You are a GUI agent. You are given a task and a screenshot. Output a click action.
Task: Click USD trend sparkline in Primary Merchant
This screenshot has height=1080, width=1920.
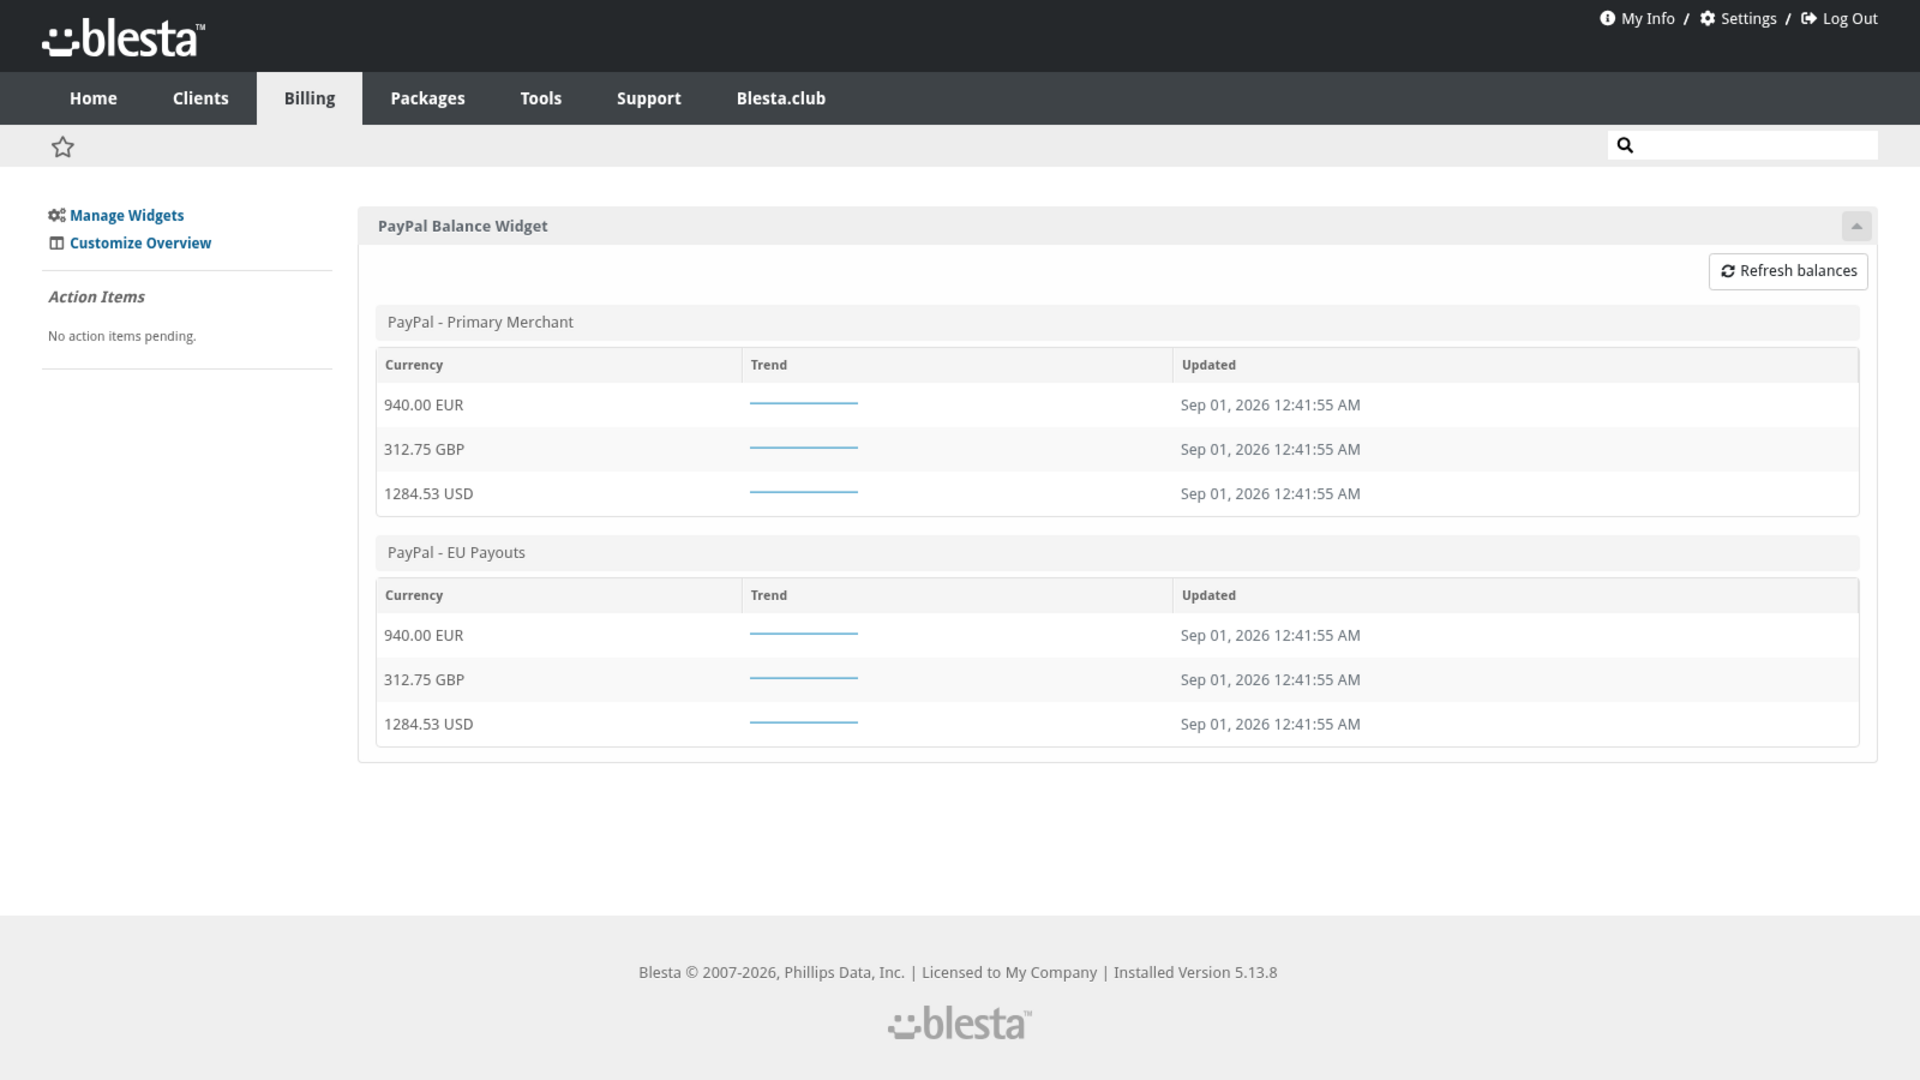click(804, 492)
